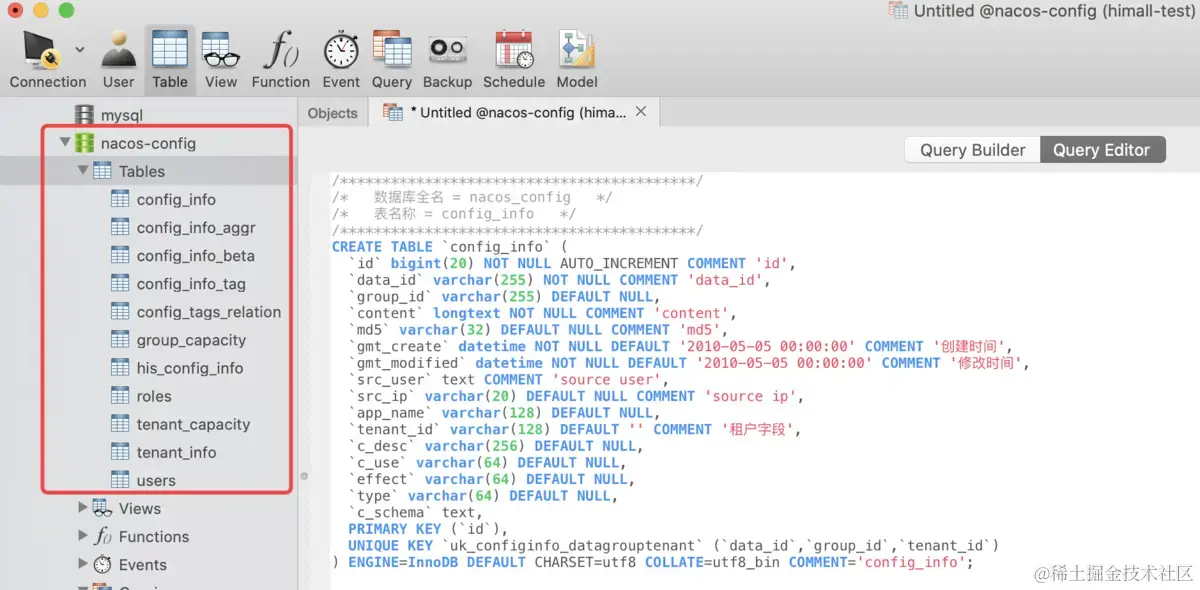Click the Tables folder icon
This screenshot has width=1200, height=590.
click(x=102, y=171)
